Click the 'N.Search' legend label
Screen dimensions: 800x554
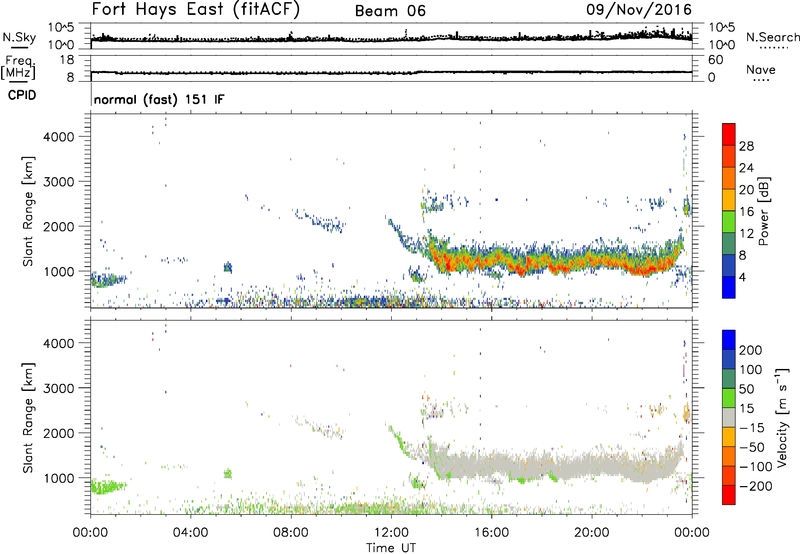pyautogui.click(x=773, y=37)
